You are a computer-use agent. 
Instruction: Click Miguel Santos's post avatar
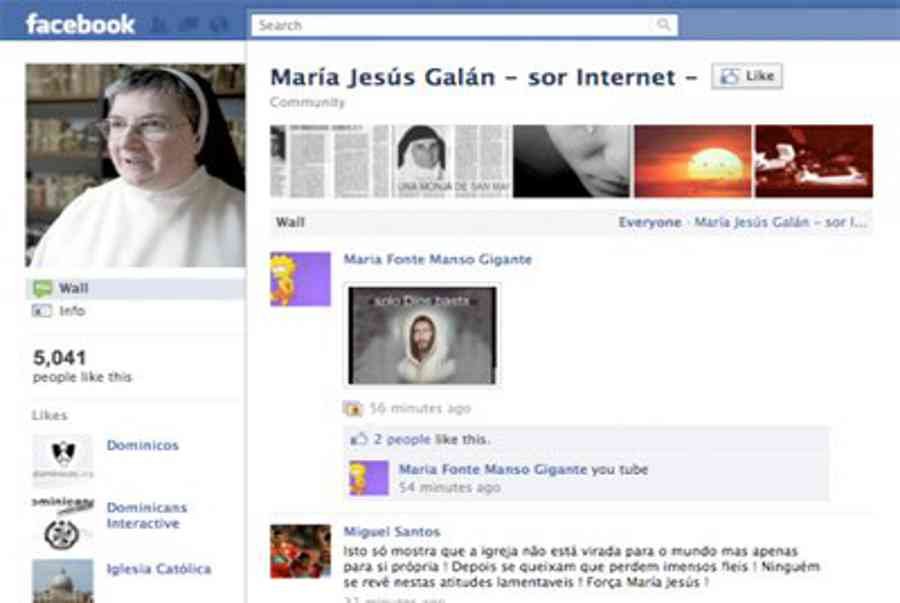[x=300, y=551]
